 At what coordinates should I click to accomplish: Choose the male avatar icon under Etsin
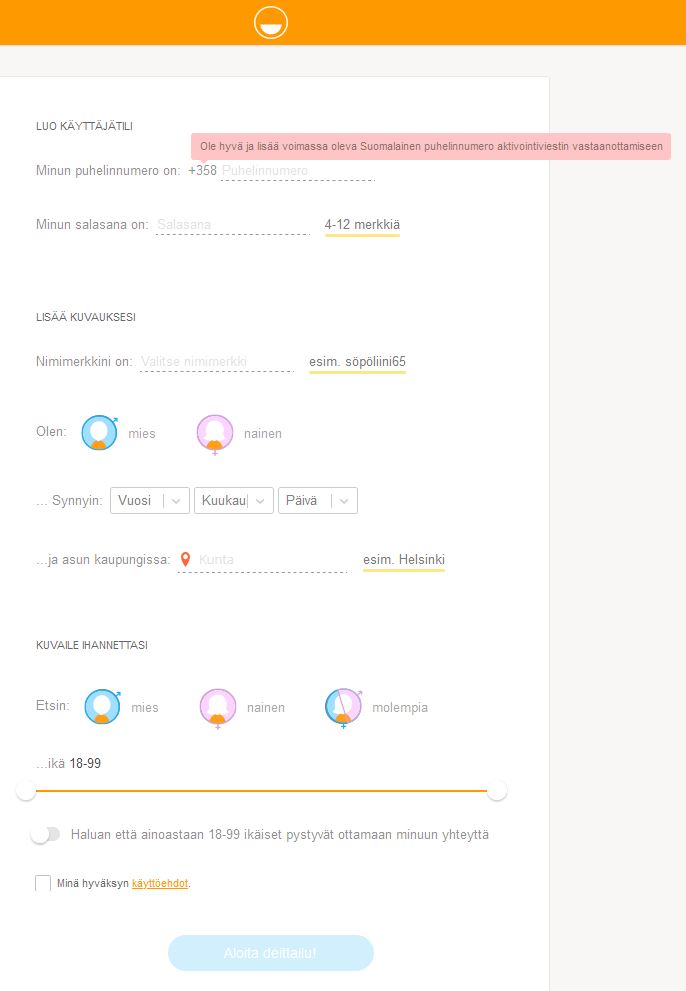(x=102, y=707)
